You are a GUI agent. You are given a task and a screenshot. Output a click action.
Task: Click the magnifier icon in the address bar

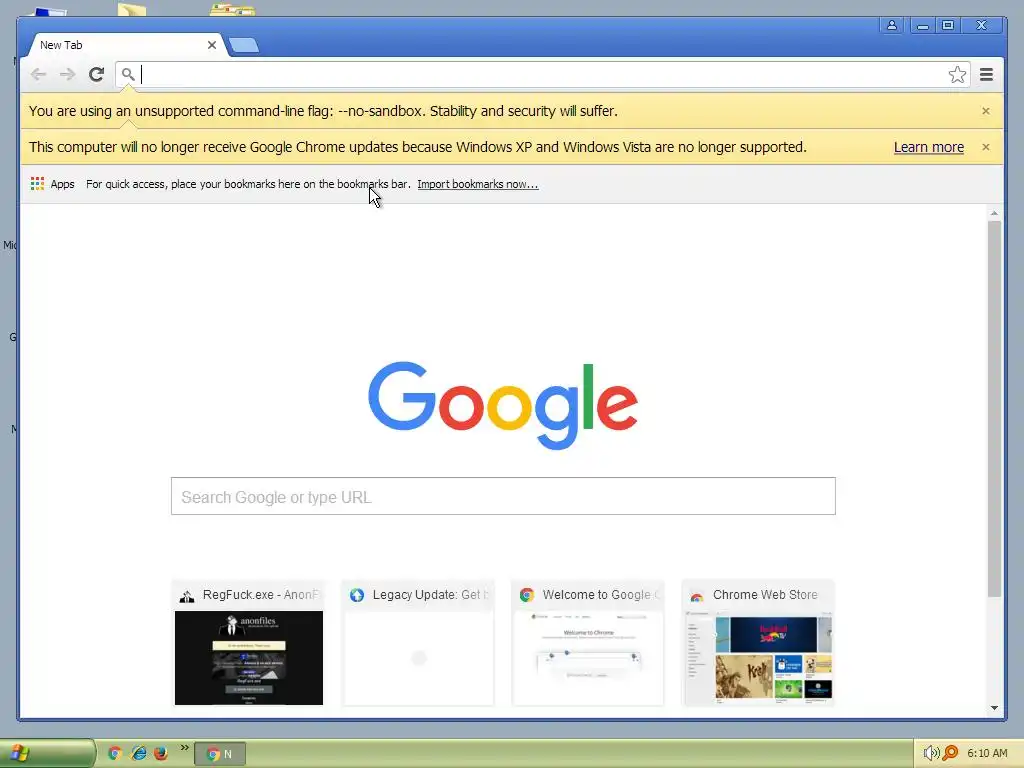coord(128,74)
